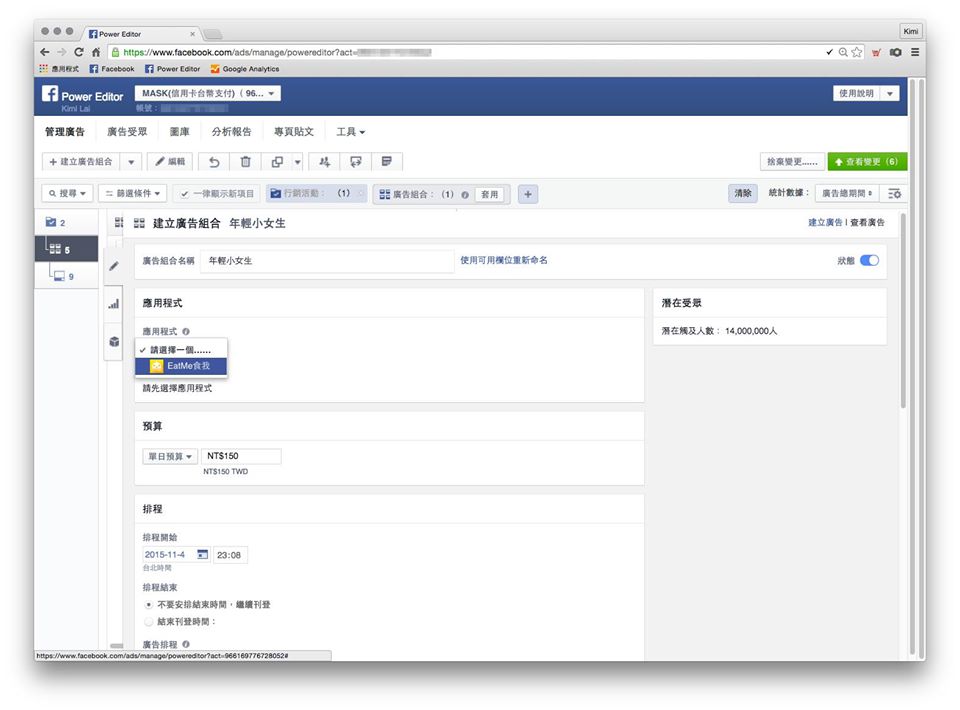Toggle the 狀態 status switch

(x=869, y=260)
